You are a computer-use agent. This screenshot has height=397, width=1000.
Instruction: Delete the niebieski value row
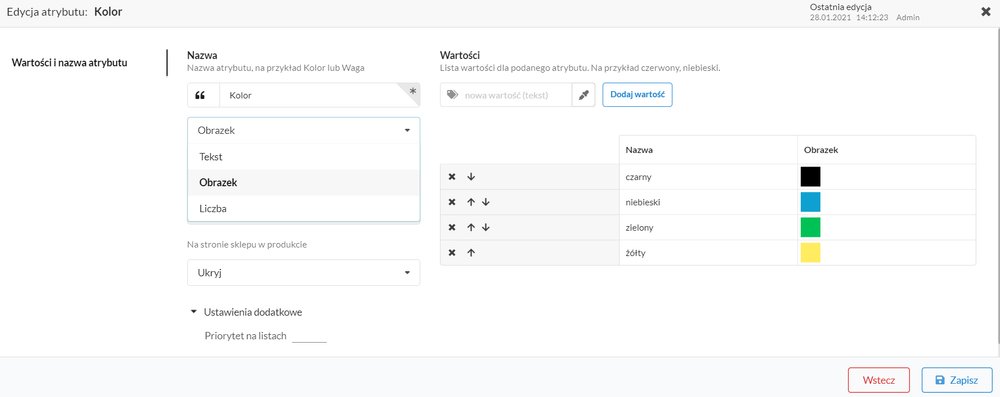pos(452,202)
